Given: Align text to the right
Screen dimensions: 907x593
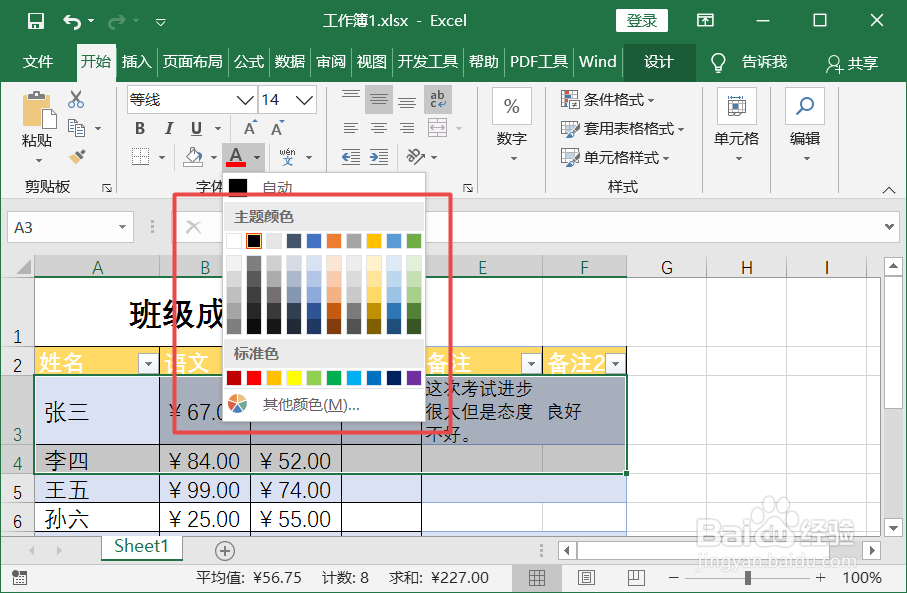Looking at the screenshot, I should click(407, 128).
